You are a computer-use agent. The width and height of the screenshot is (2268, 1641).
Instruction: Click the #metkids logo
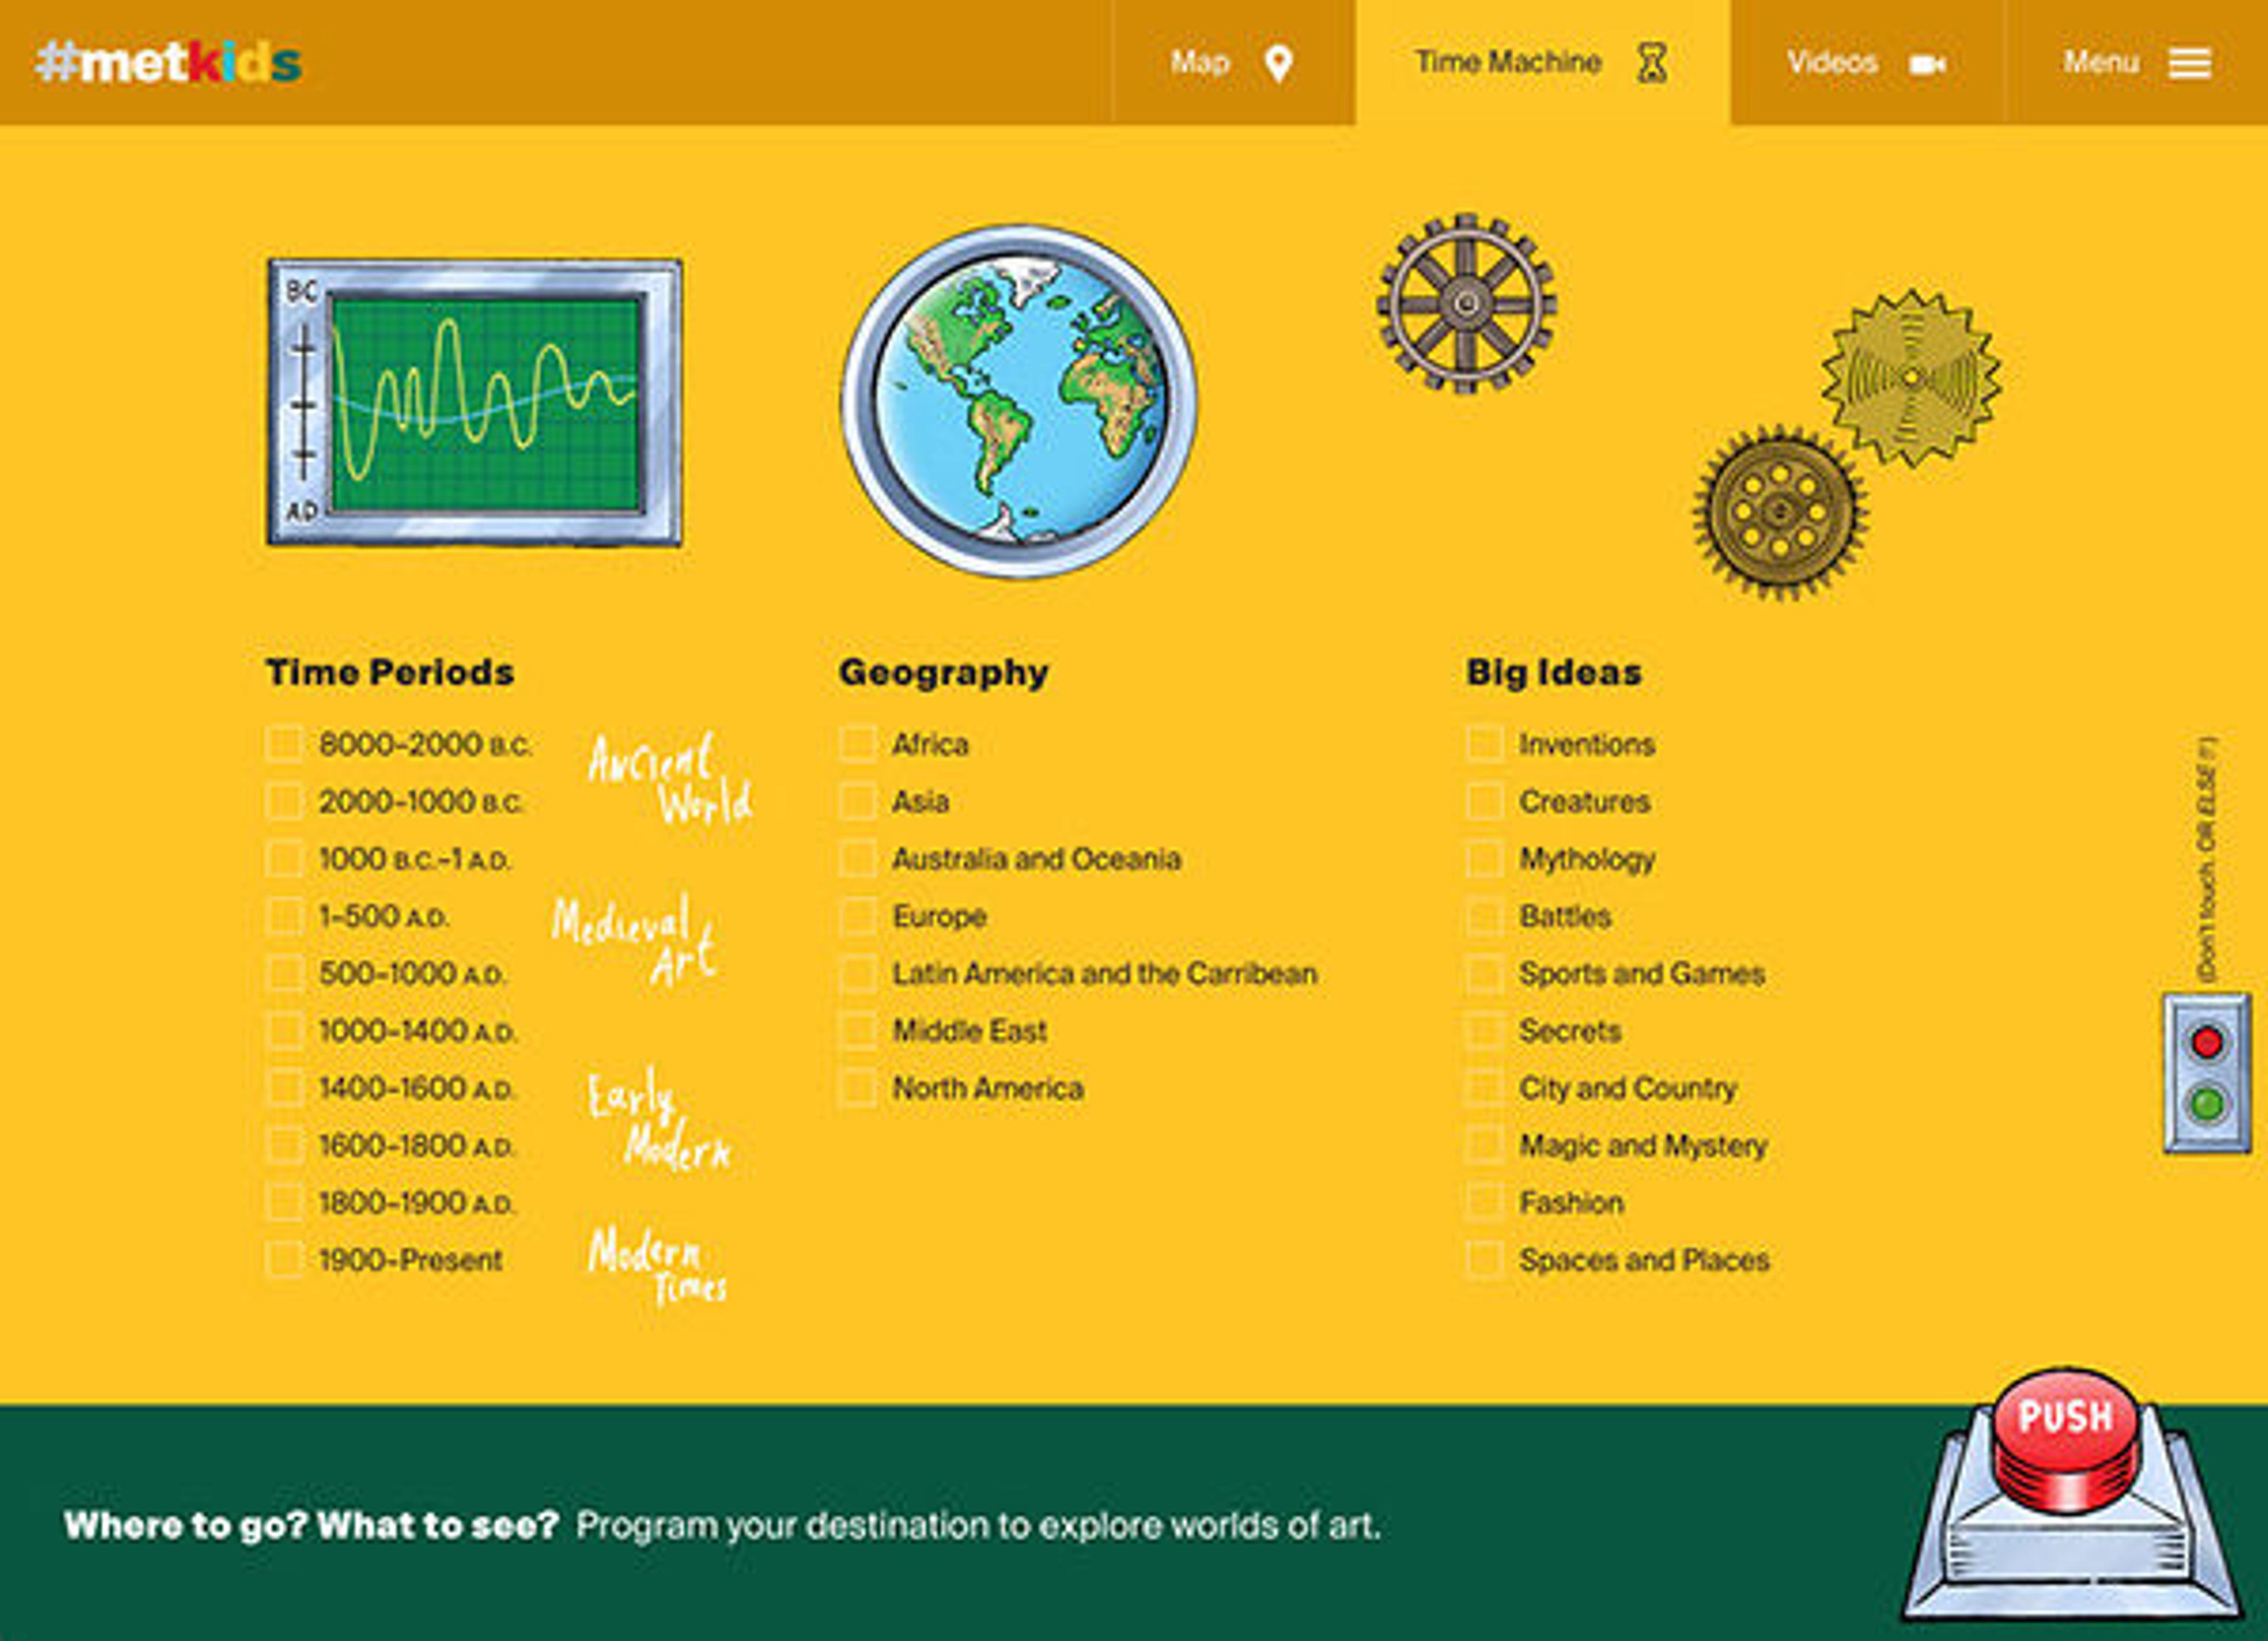tap(168, 63)
